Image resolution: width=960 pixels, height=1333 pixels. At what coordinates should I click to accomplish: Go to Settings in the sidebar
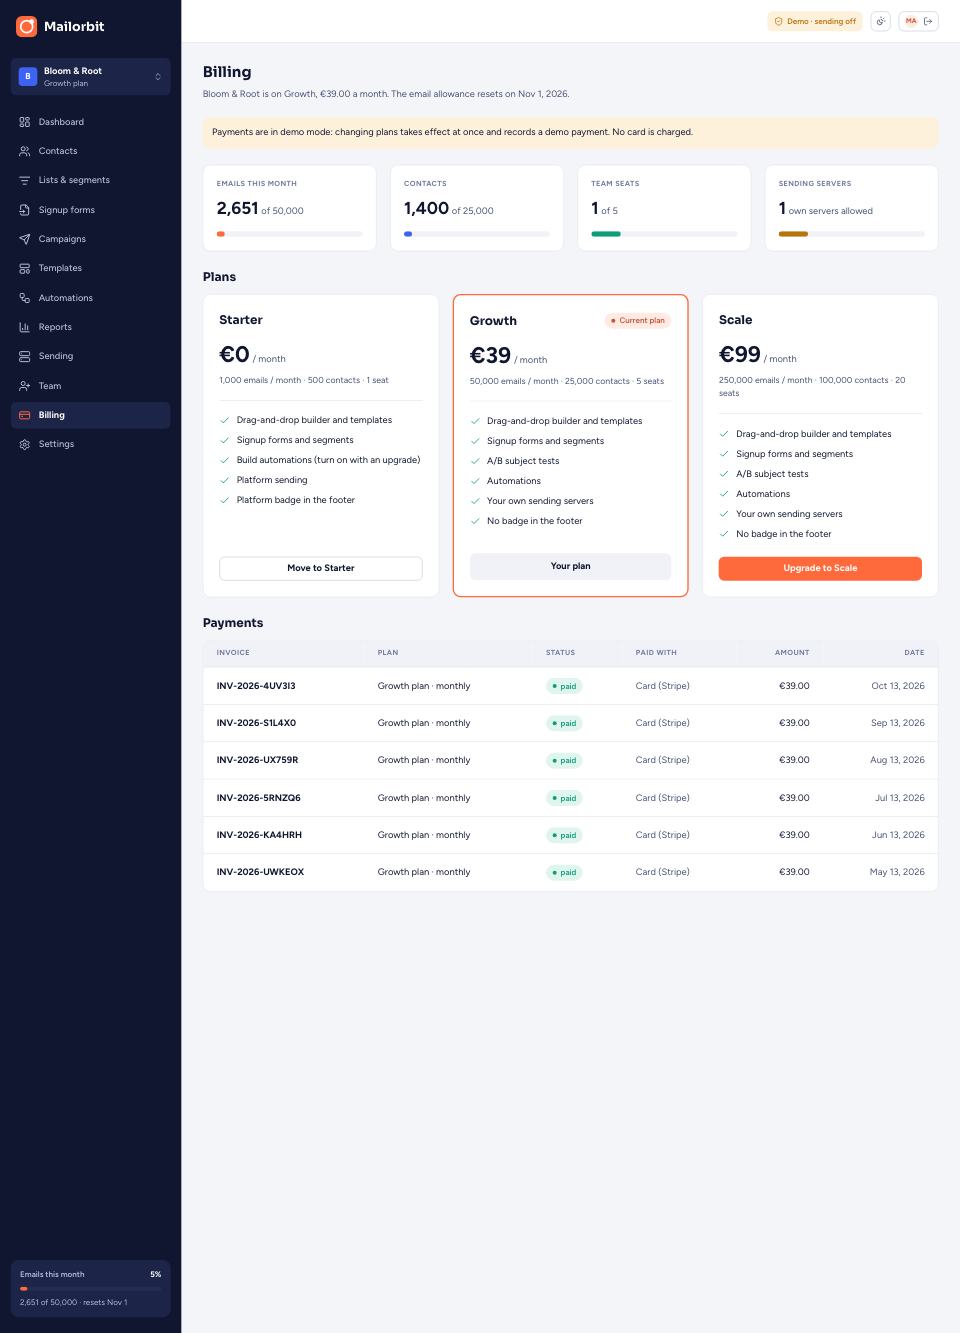pyautogui.click(x=91, y=444)
